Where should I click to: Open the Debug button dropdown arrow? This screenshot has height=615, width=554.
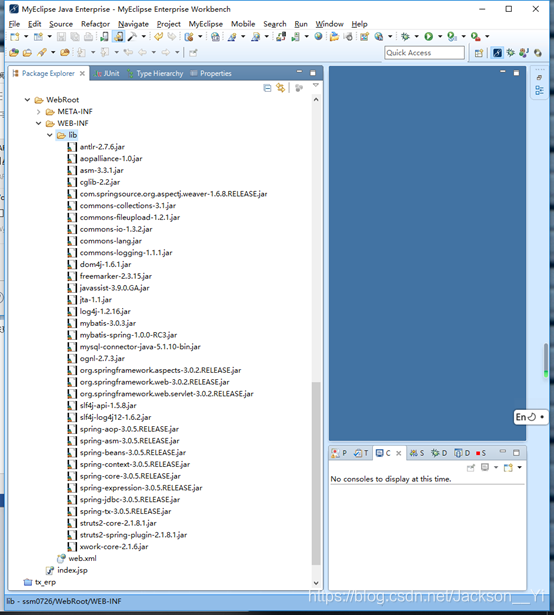pos(416,36)
